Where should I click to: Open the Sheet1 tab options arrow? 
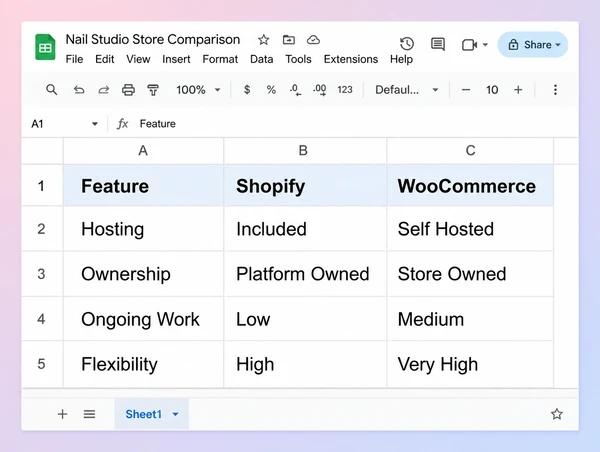175,414
